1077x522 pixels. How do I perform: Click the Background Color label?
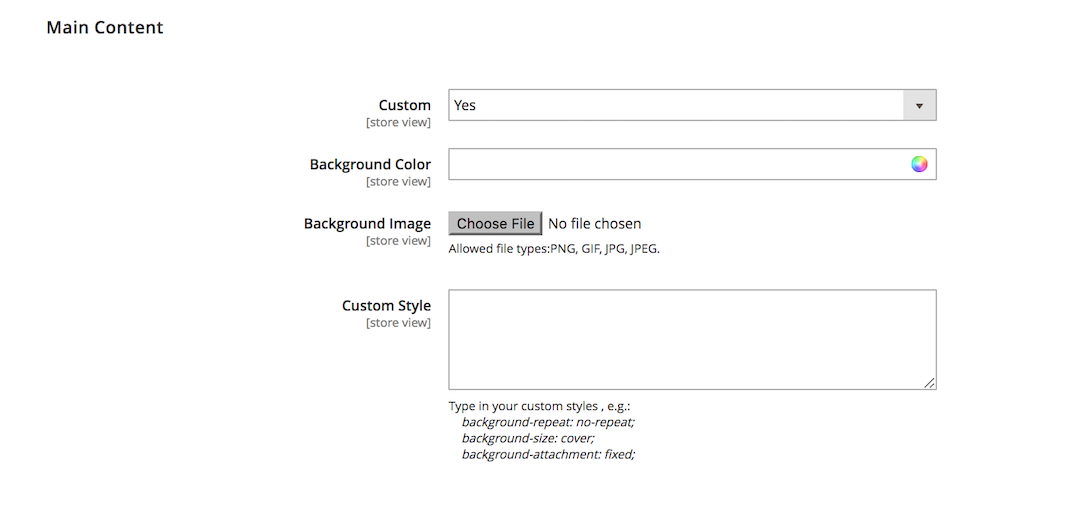pyautogui.click(x=370, y=164)
